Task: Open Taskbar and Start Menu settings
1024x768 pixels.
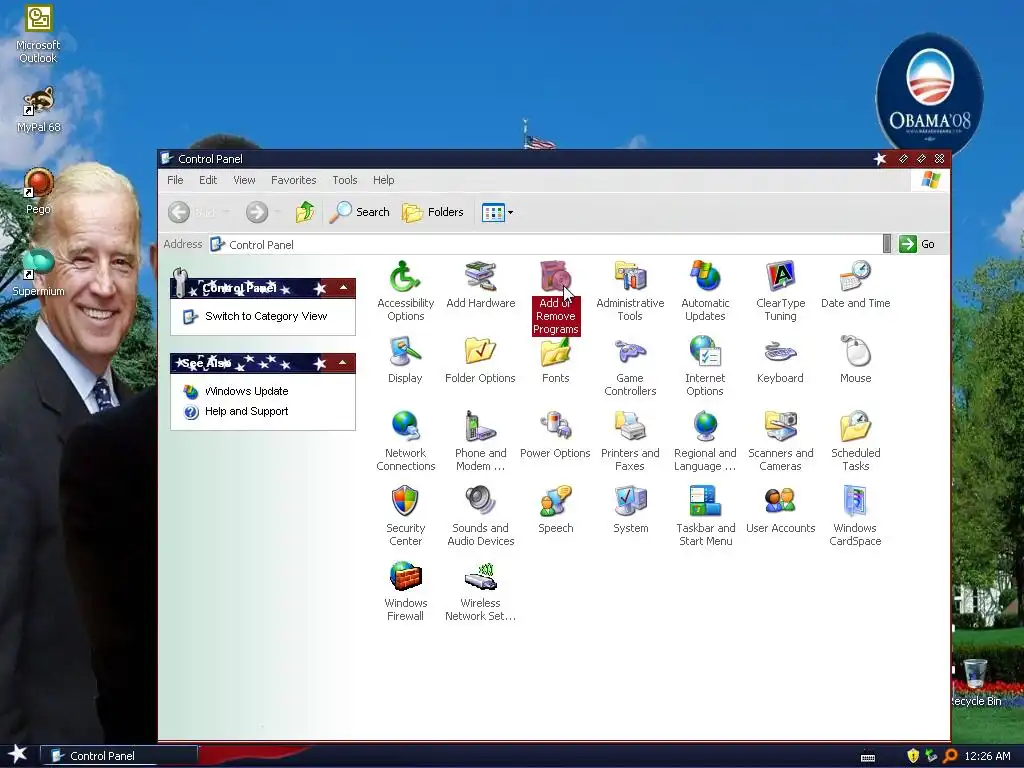Action: tap(705, 516)
